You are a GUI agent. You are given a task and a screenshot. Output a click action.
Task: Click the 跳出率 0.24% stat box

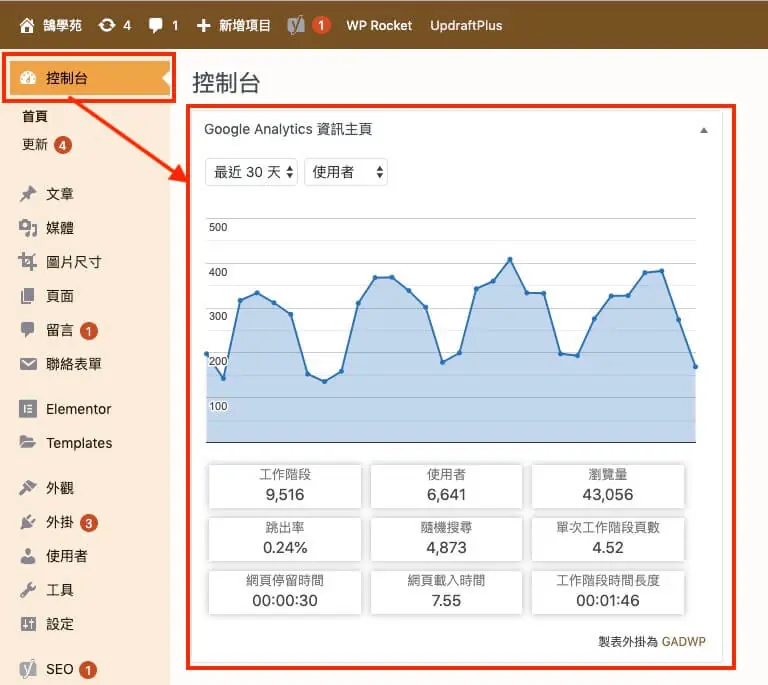285,539
